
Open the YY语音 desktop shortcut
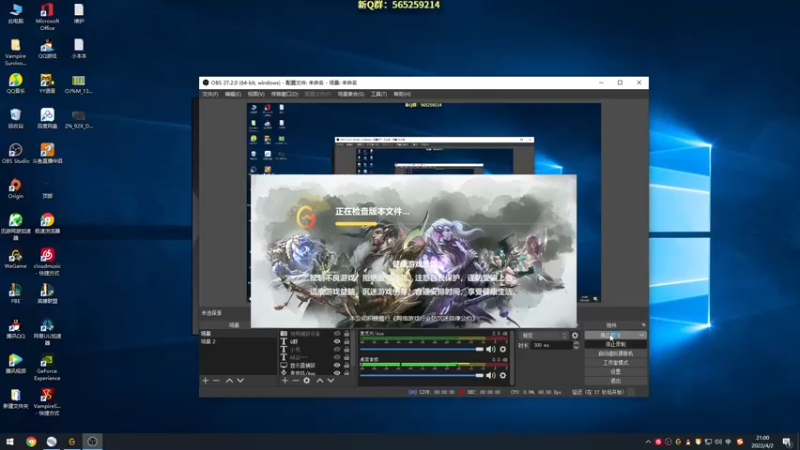click(x=47, y=83)
